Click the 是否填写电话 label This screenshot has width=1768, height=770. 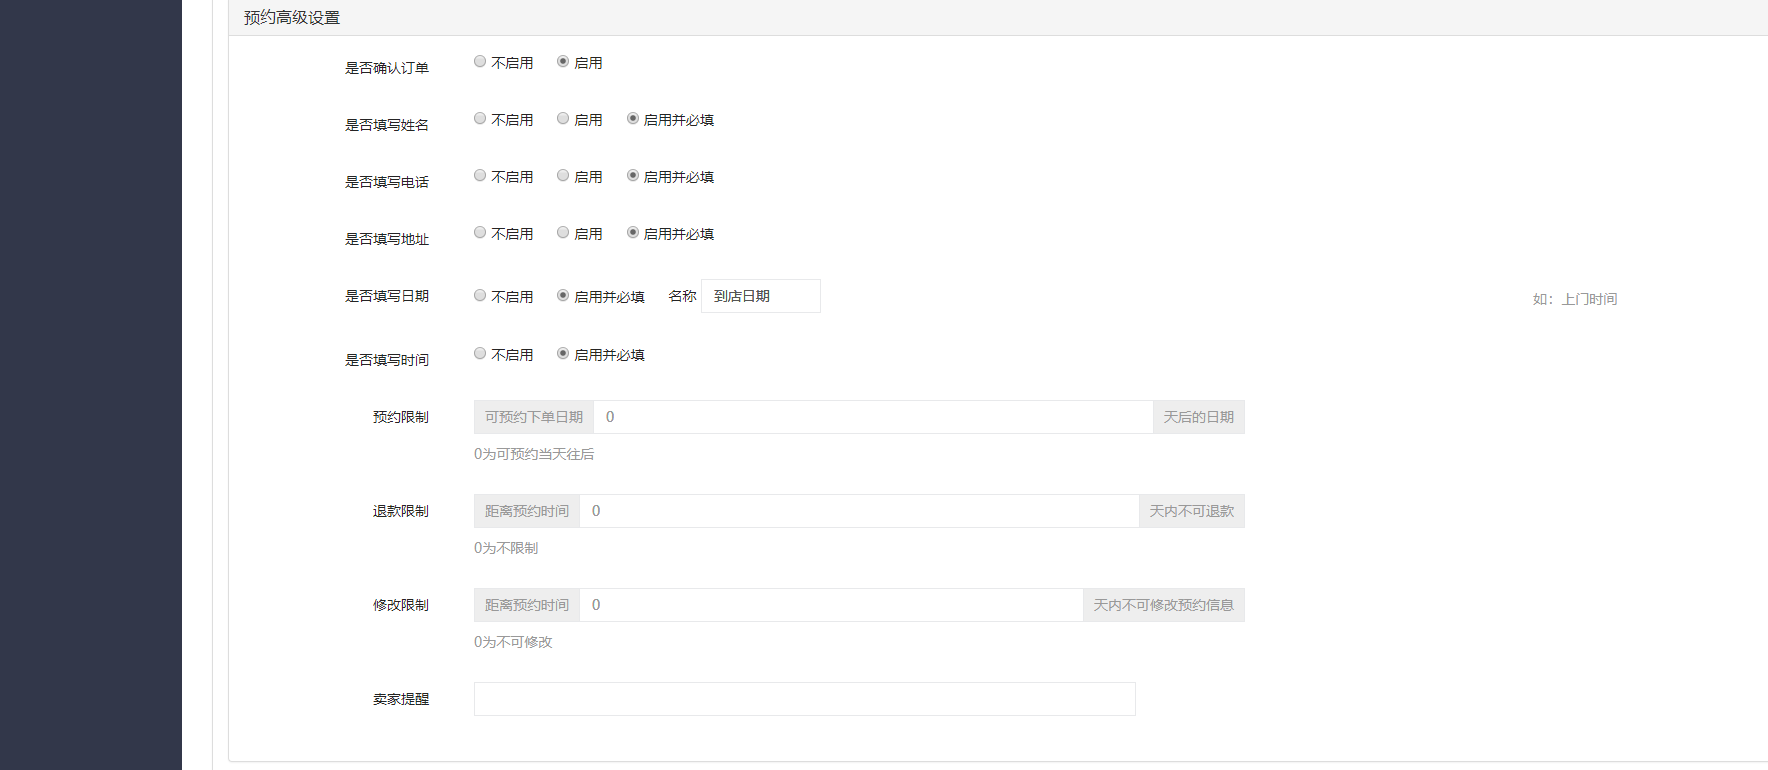point(387,182)
